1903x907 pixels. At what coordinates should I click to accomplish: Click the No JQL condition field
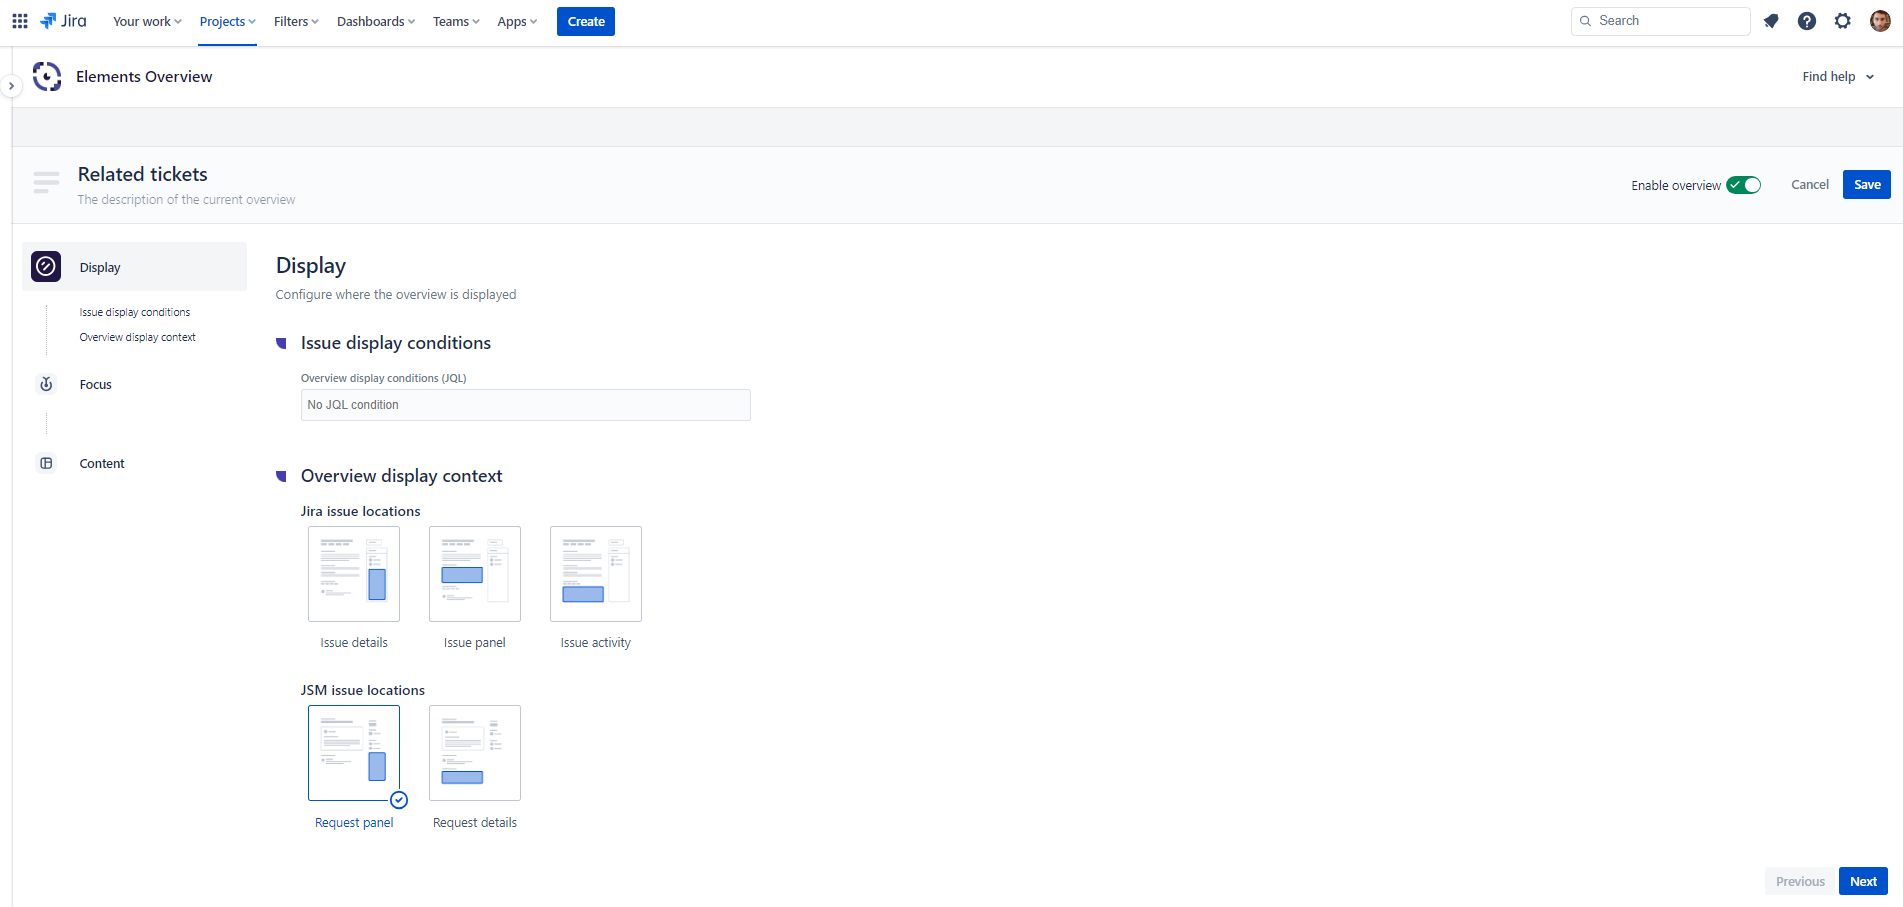(x=525, y=405)
